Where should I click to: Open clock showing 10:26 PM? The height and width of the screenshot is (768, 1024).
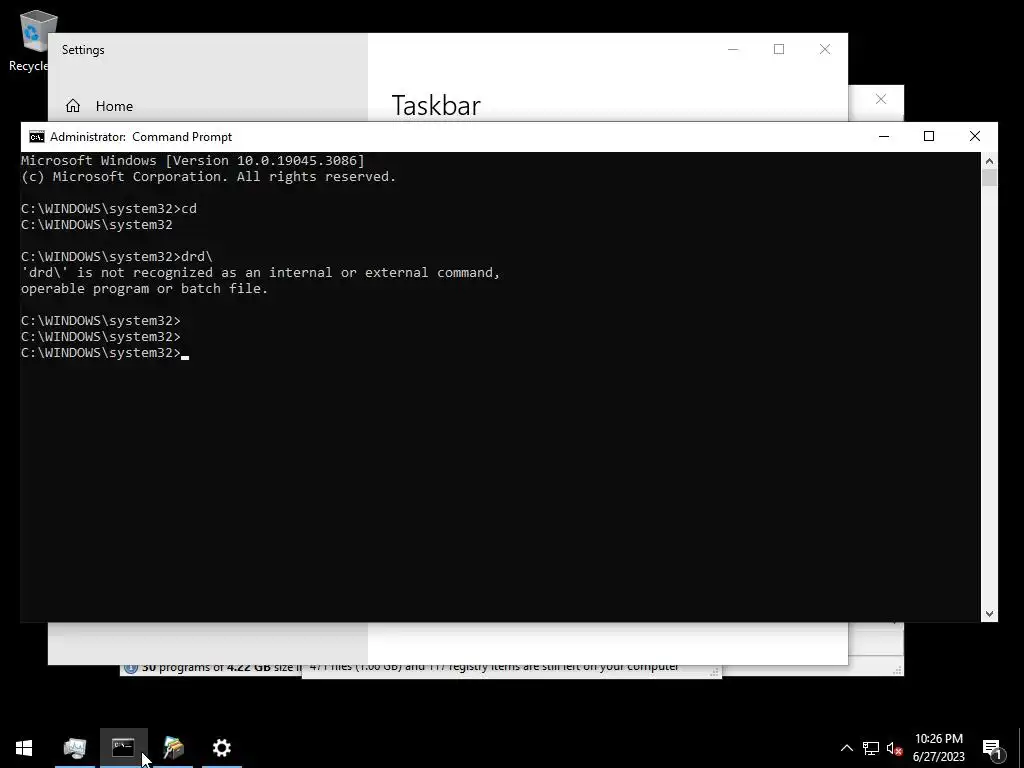click(938, 748)
